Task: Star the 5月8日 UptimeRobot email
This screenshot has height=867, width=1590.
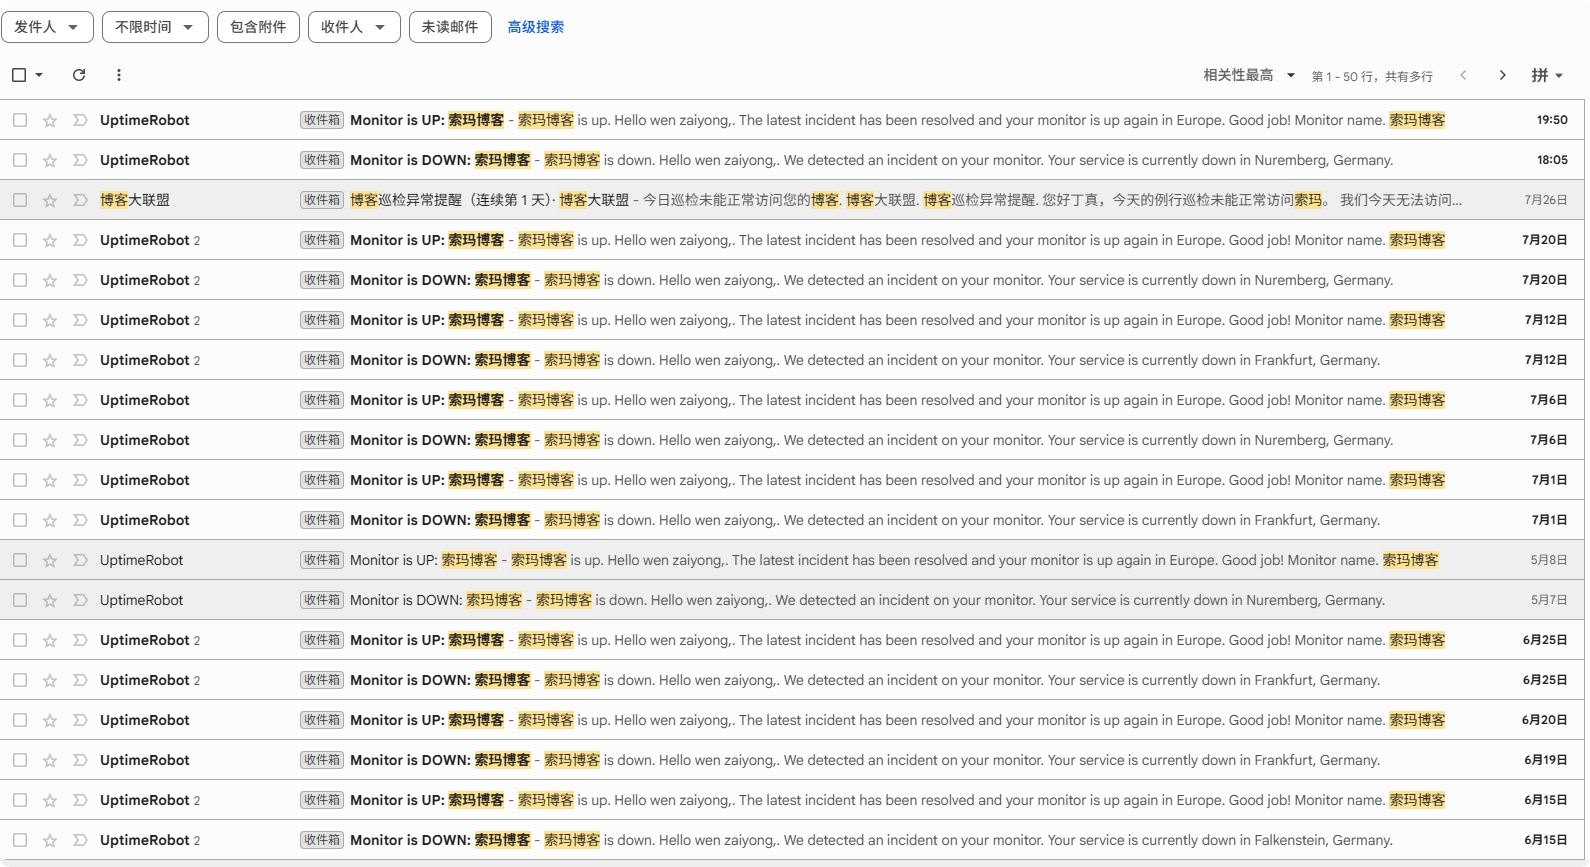Action: (x=50, y=560)
